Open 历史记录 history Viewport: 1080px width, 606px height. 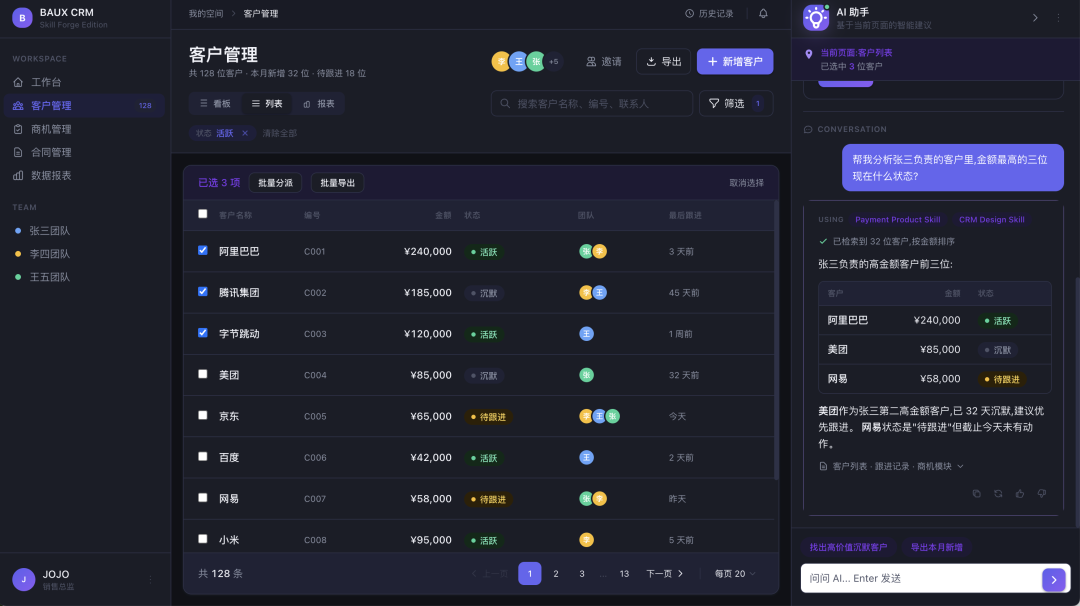pyautogui.click(x=709, y=14)
